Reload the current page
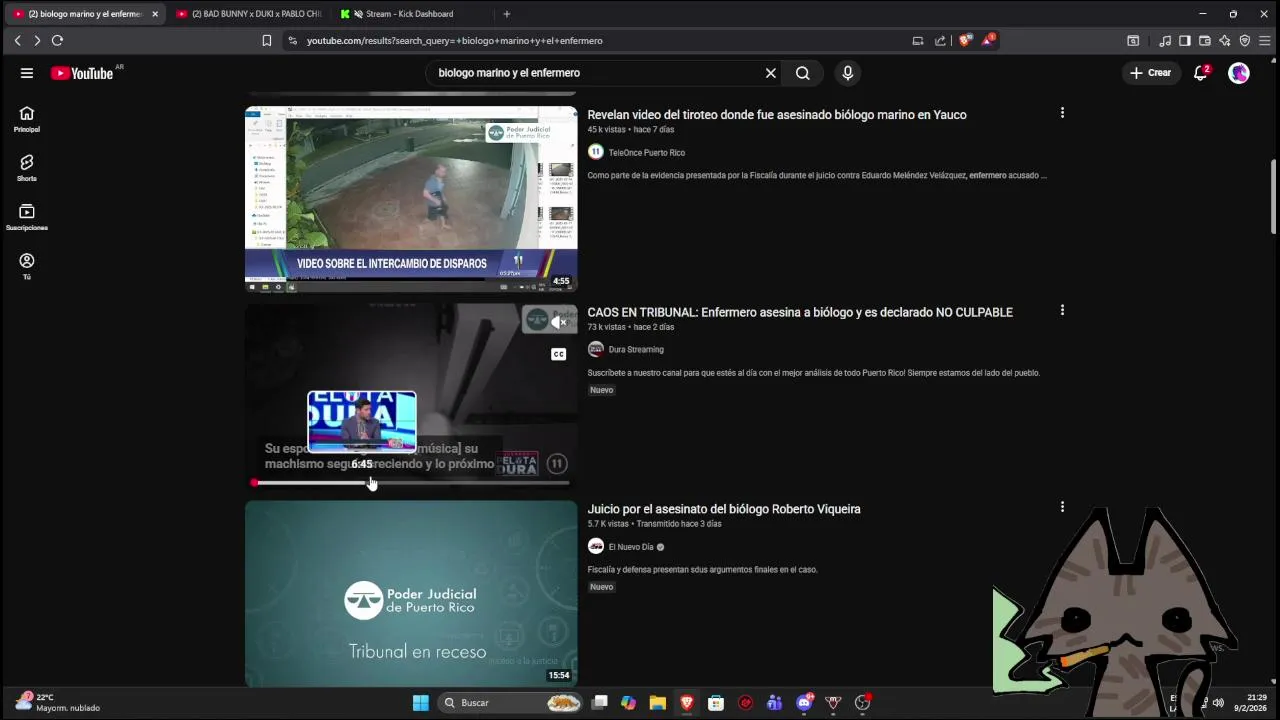This screenshot has width=1280, height=720. (57, 41)
